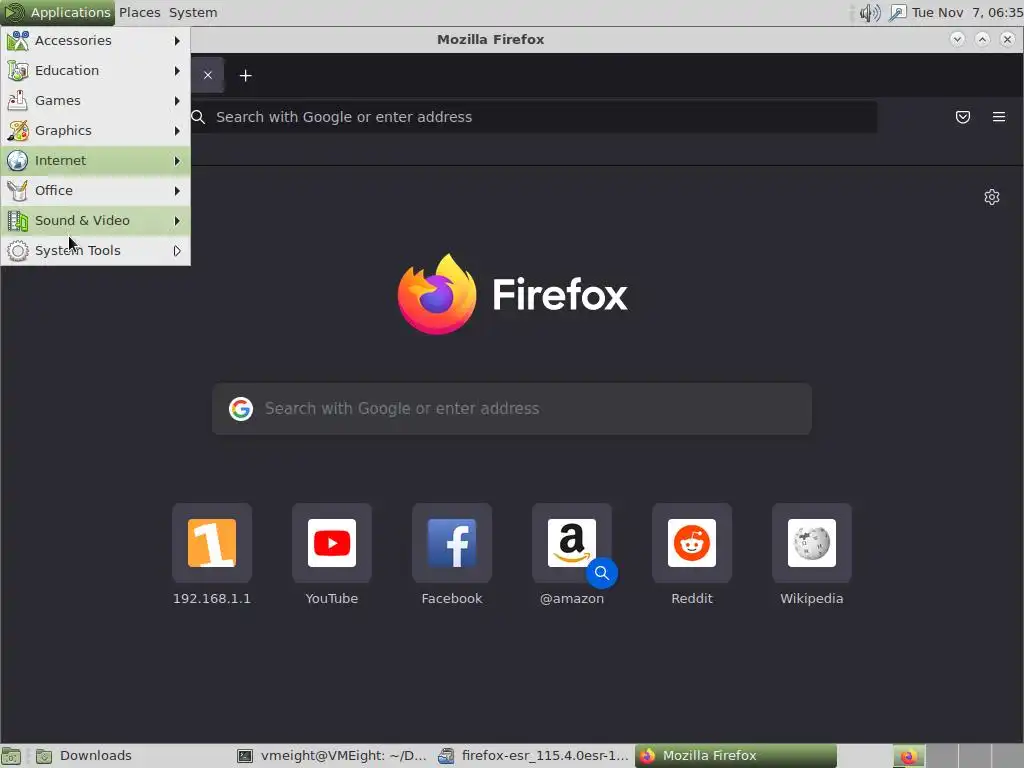Expand arrow next to Internet
The height and width of the screenshot is (768, 1024).
177,161
